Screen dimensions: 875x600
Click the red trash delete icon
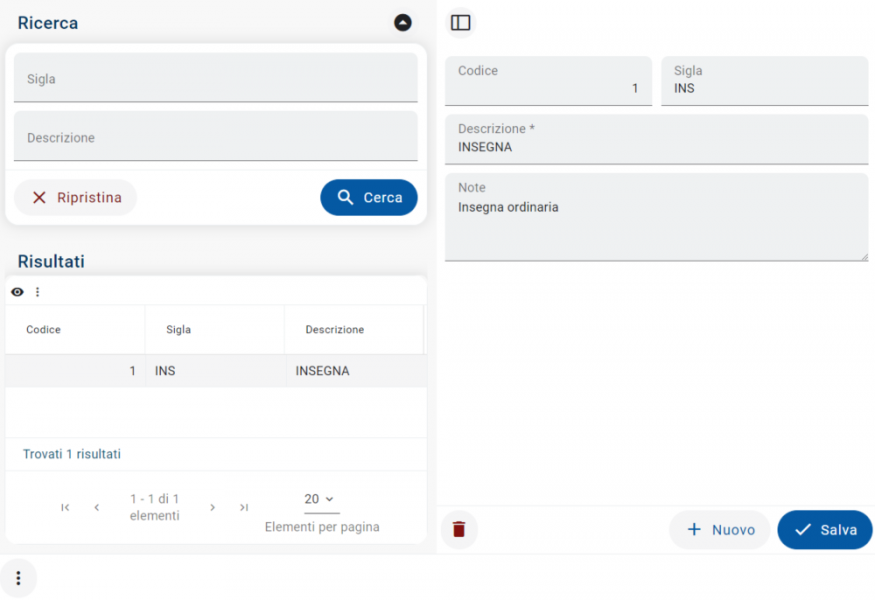[459, 530]
